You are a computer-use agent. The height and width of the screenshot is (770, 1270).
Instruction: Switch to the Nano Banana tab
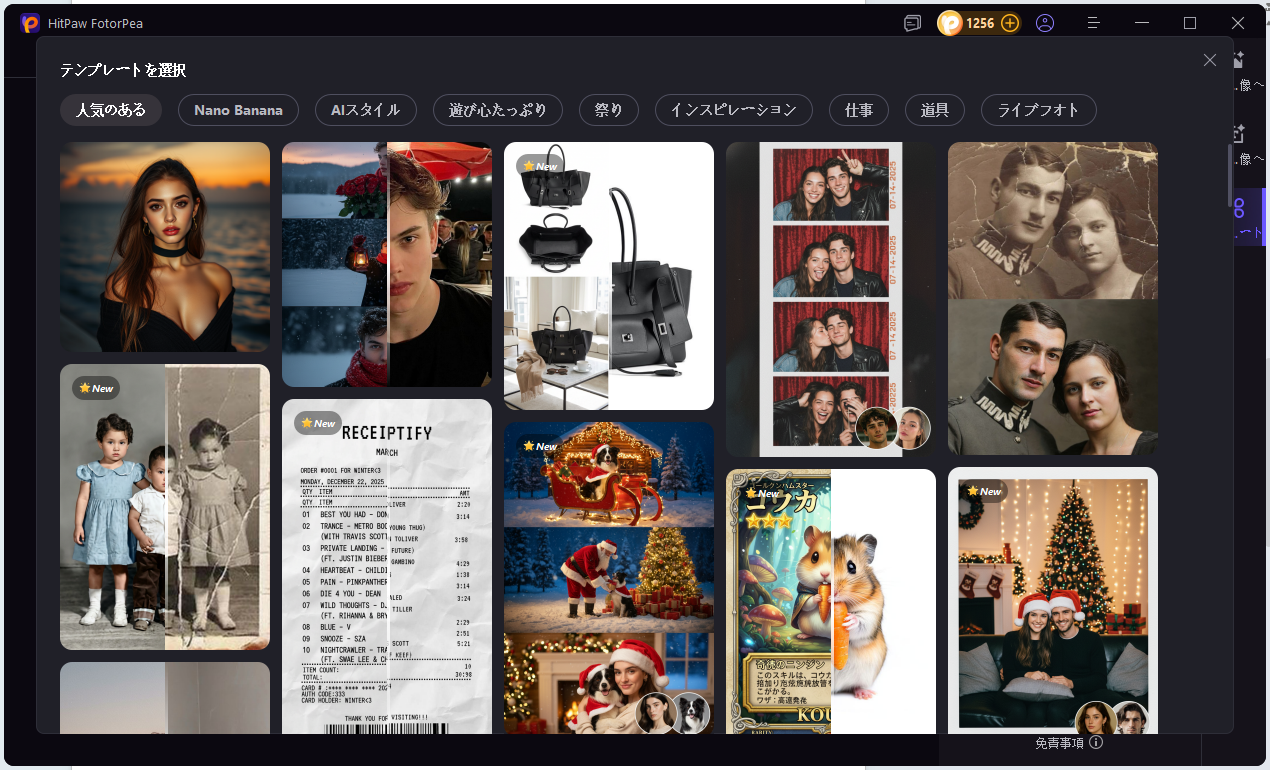click(x=238, y=110)
